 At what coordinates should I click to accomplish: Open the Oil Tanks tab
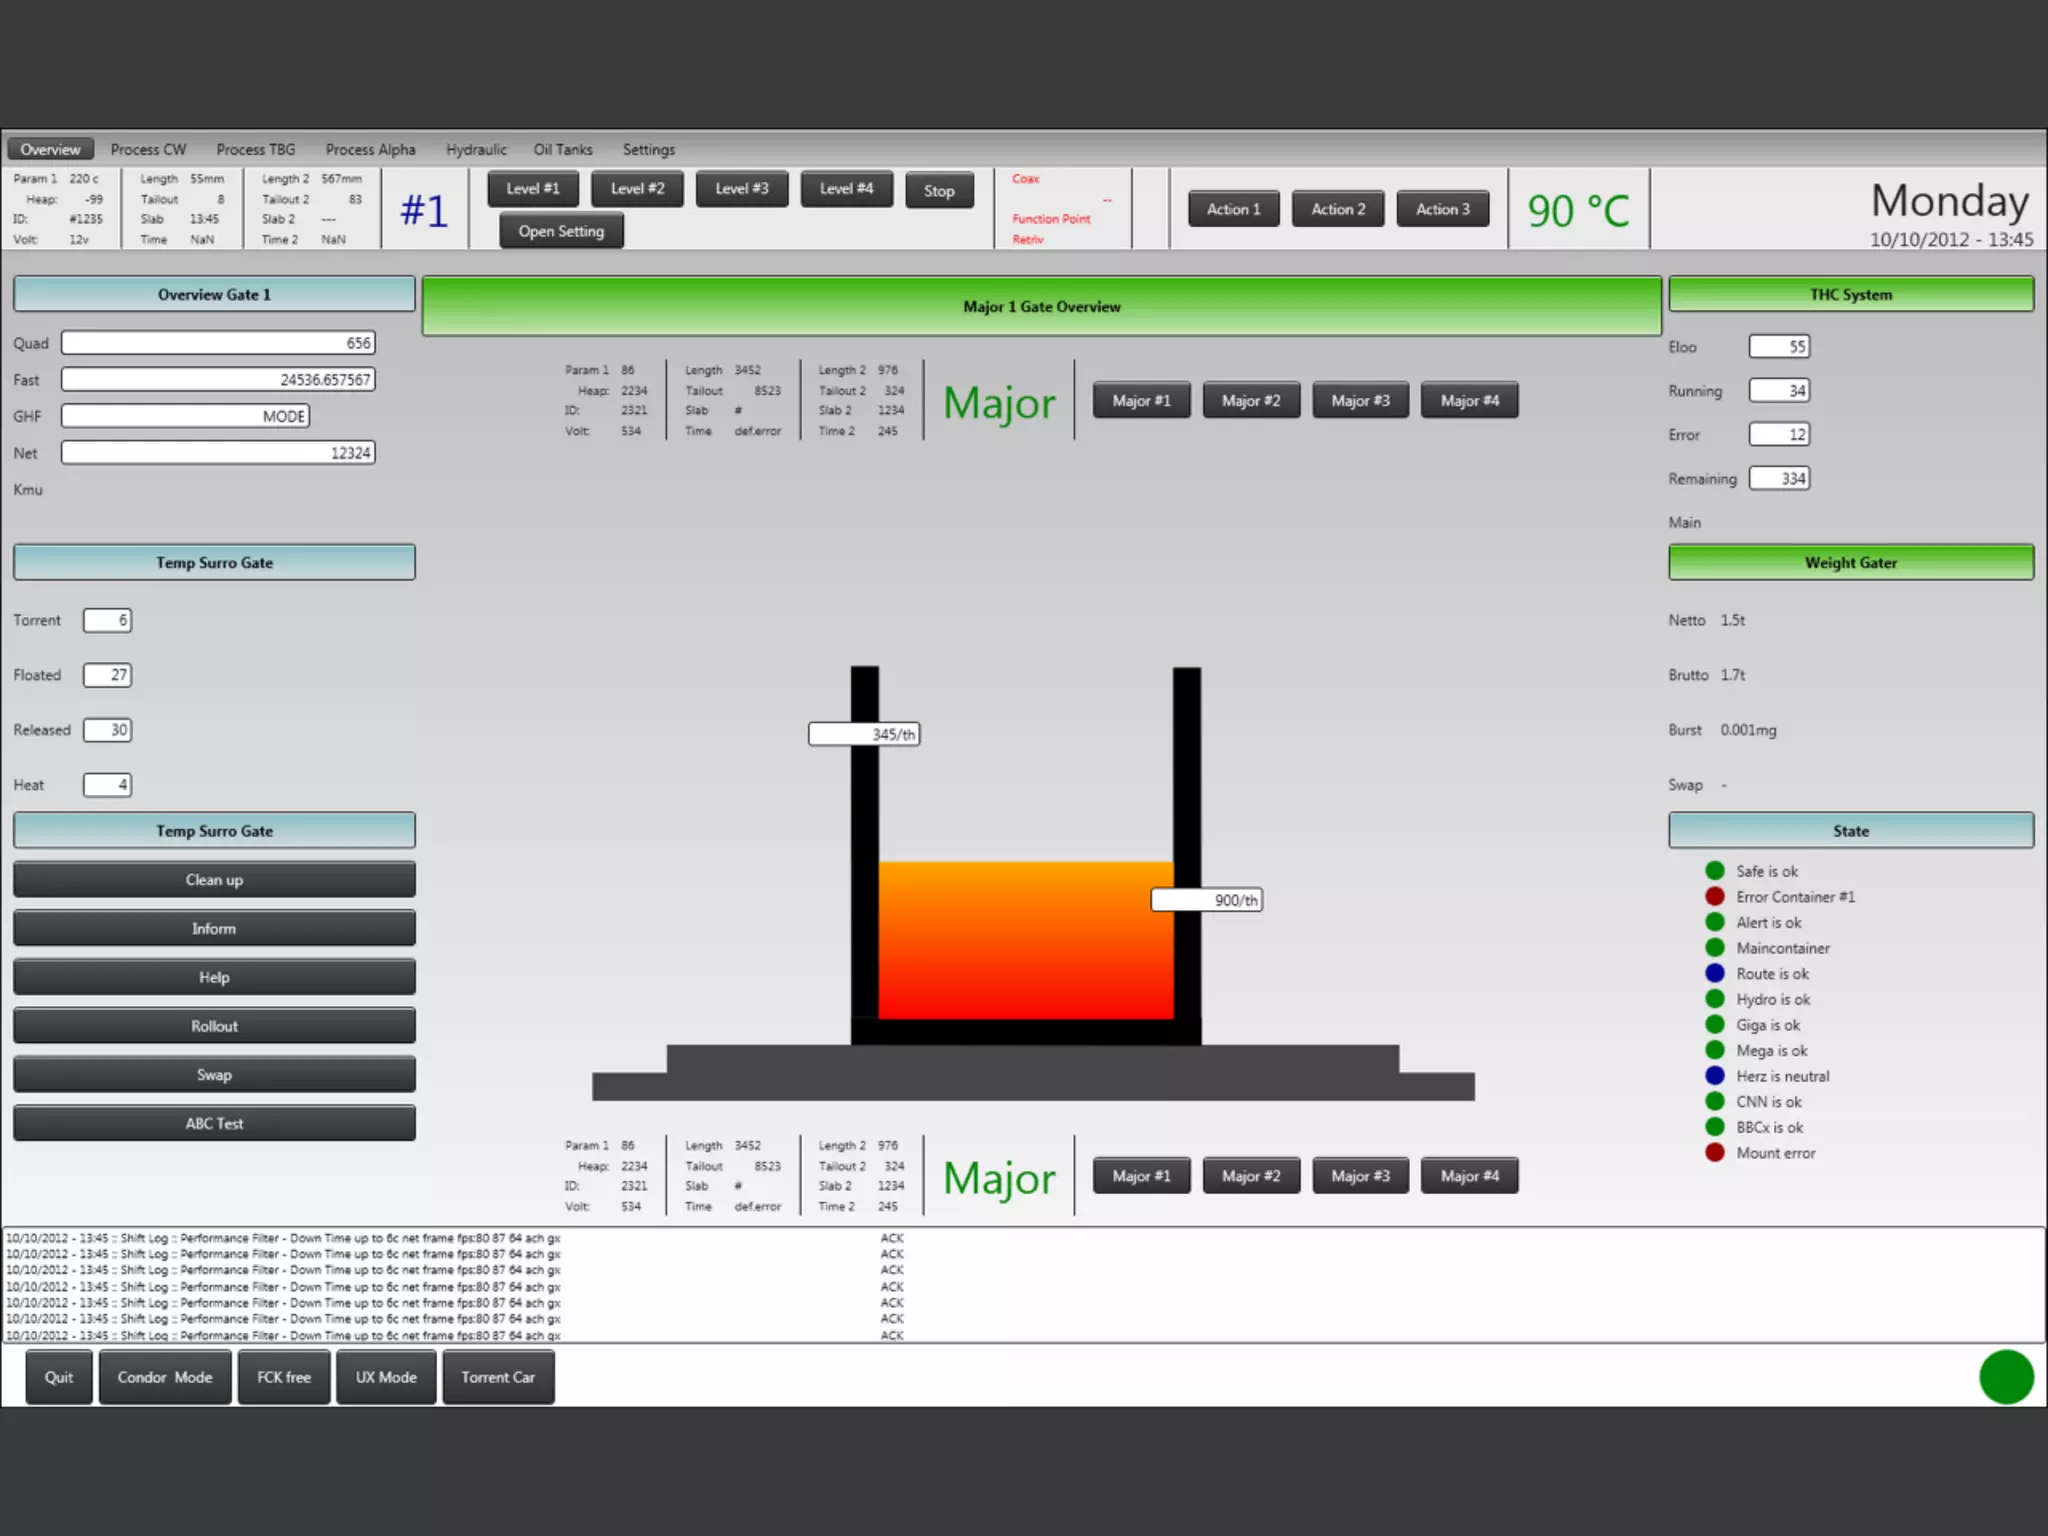pos(562,149)
